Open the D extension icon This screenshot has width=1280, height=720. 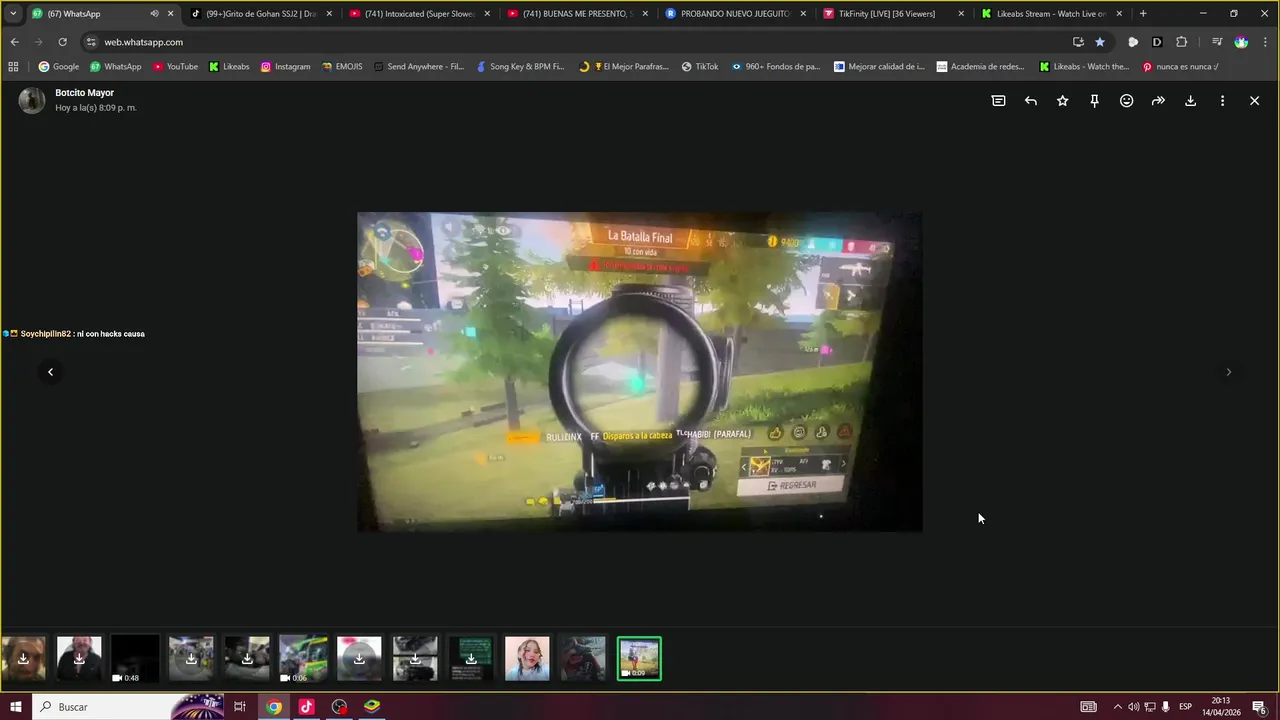1157,42
